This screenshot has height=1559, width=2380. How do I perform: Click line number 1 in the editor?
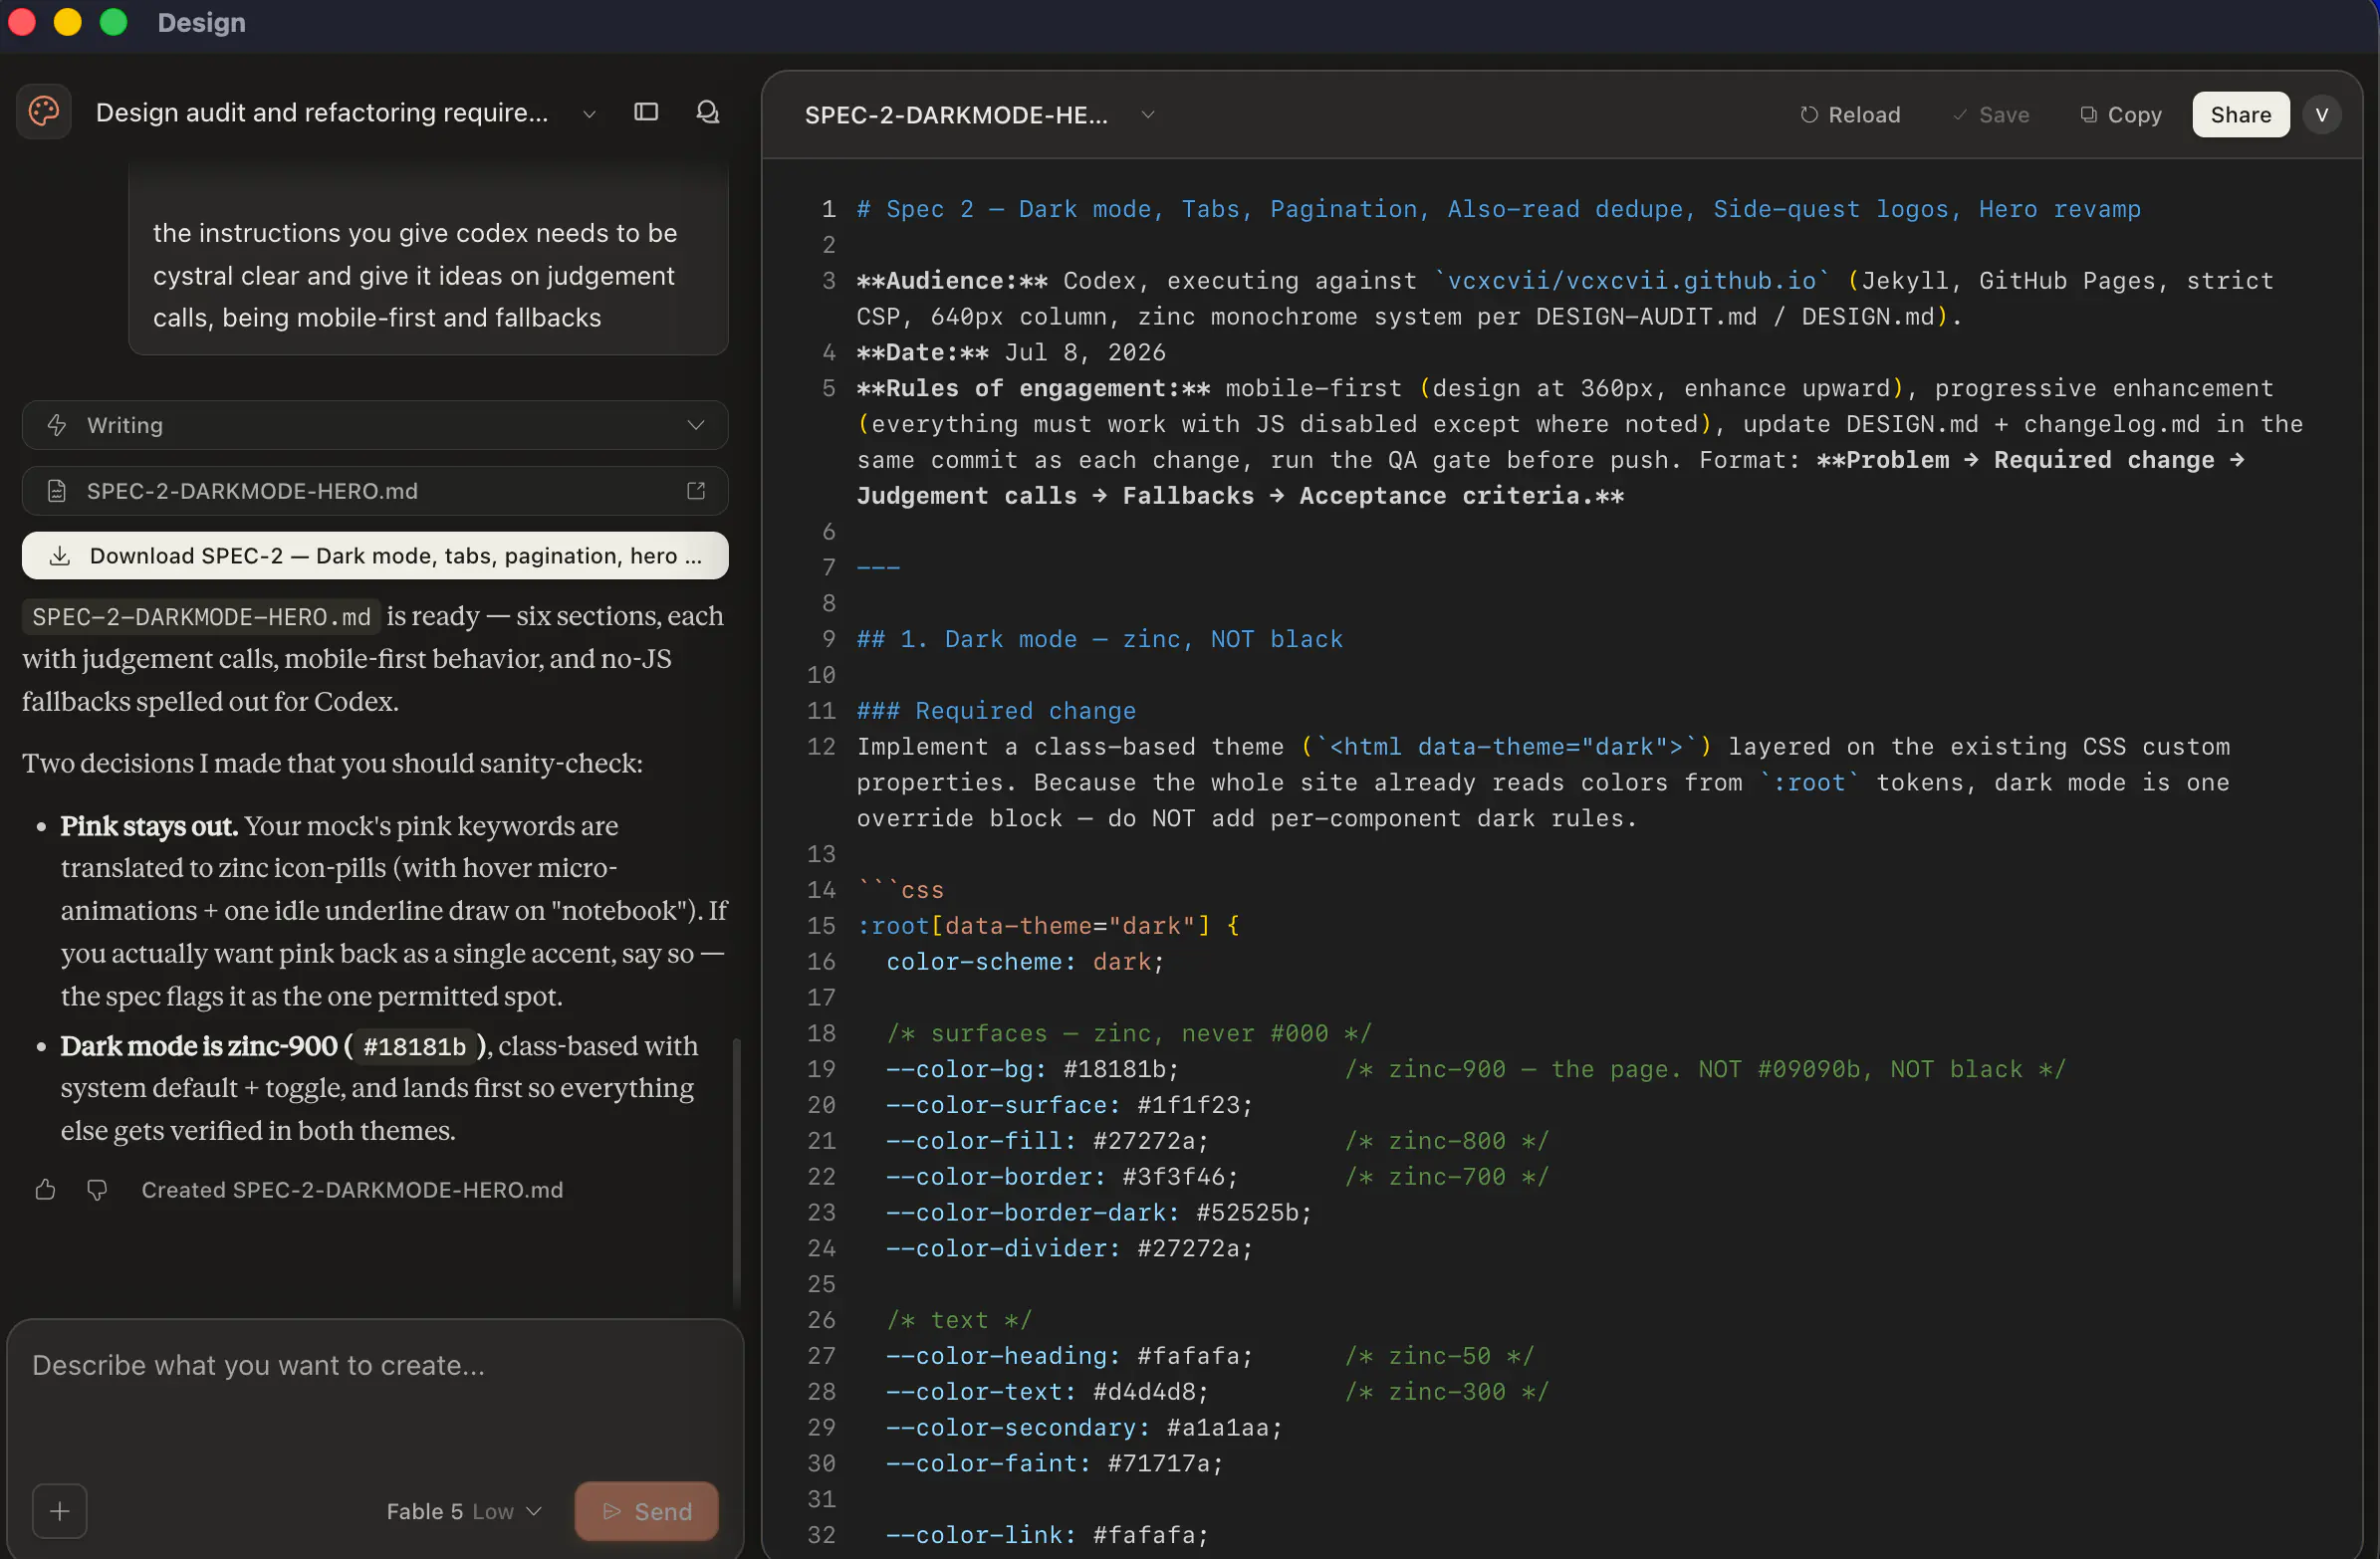tap(828, 209)
